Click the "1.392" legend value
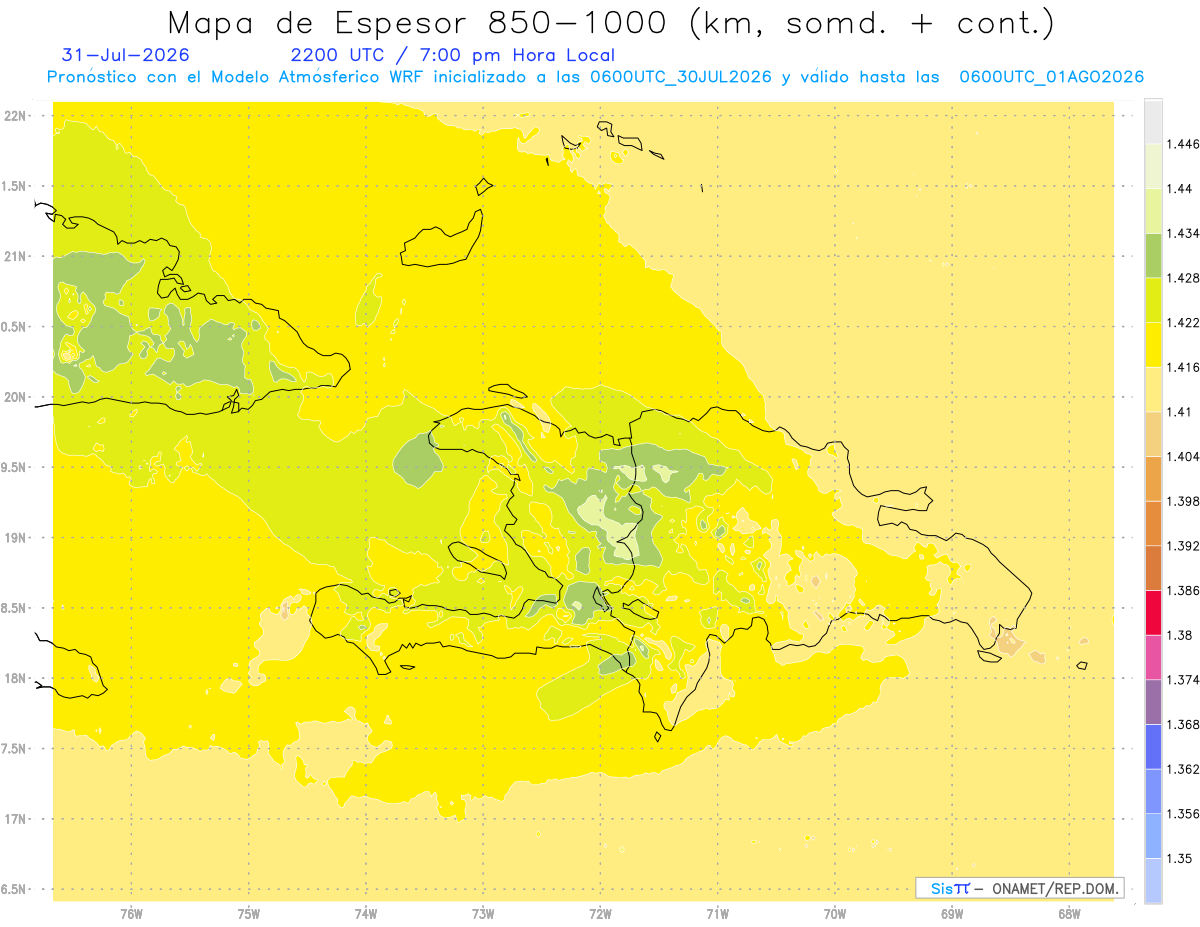This screenshot has width=1200, height=927. click(x=1185, y=546)
